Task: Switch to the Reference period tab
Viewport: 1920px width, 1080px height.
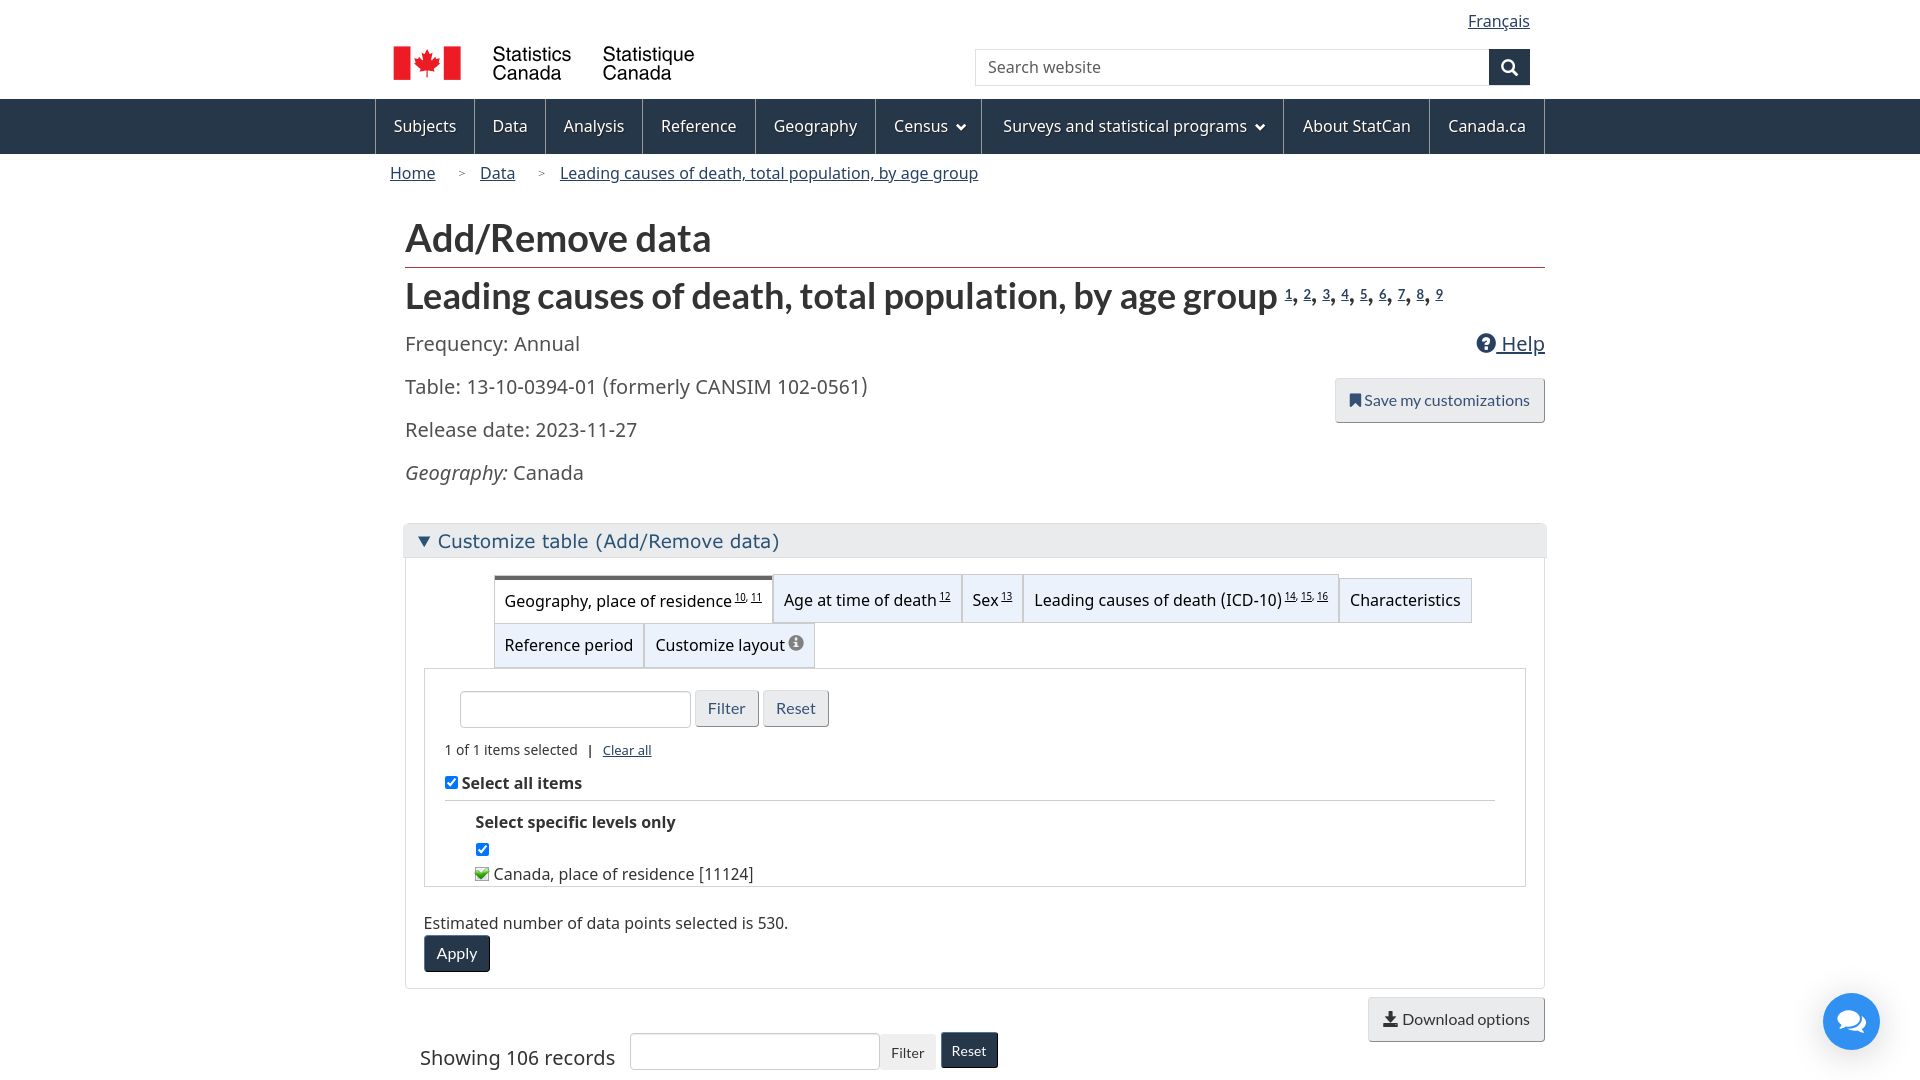Action: (569, 645)
